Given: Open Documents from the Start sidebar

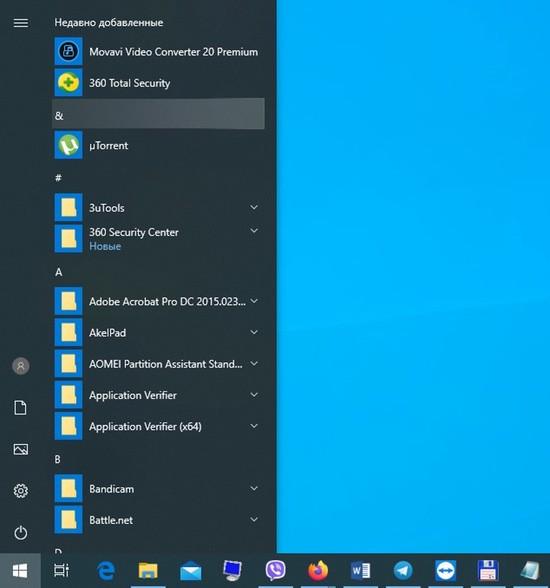Looking at the screenshot, I should [x=21, y=408].
